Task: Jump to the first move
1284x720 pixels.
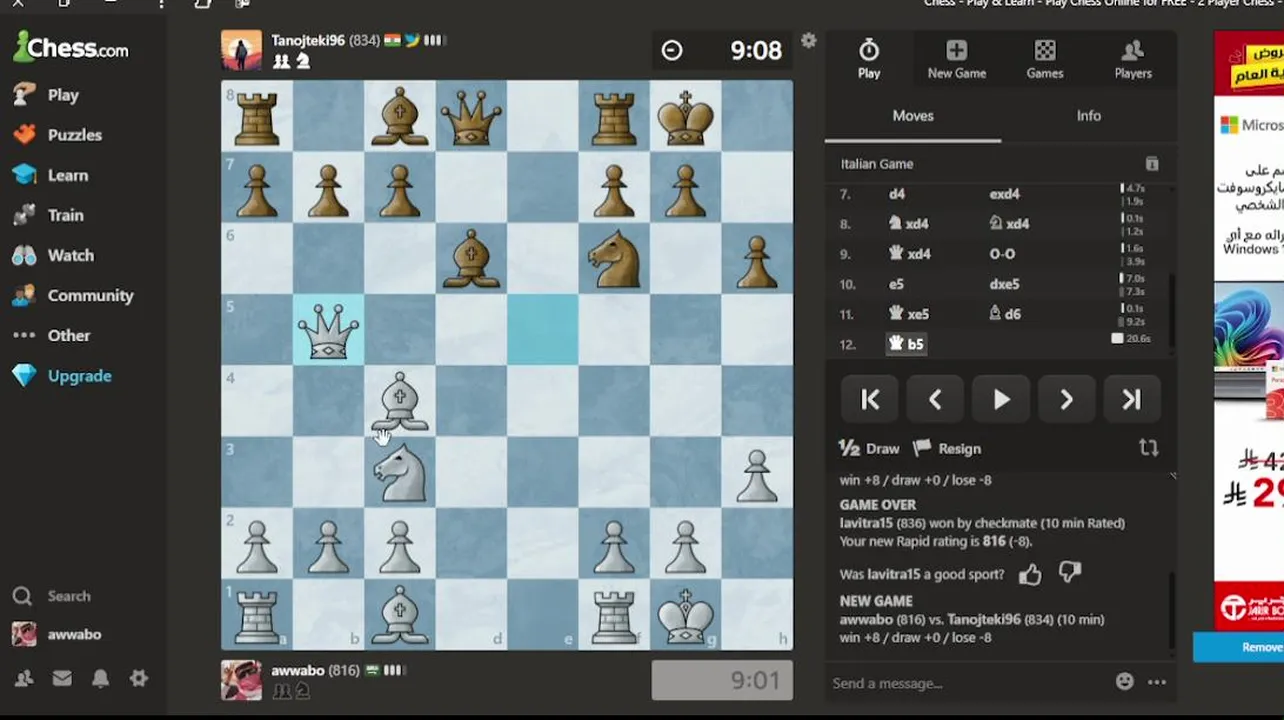Action: 870,400
